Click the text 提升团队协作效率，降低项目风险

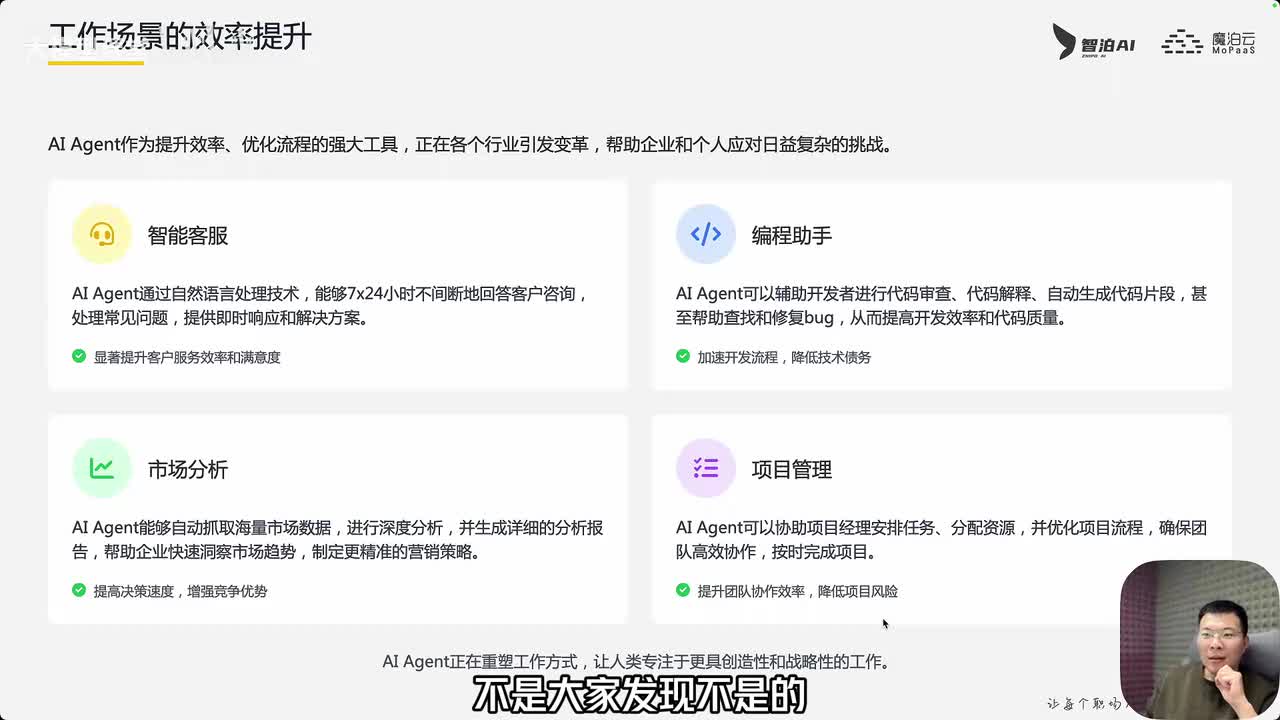coord(798,591)
